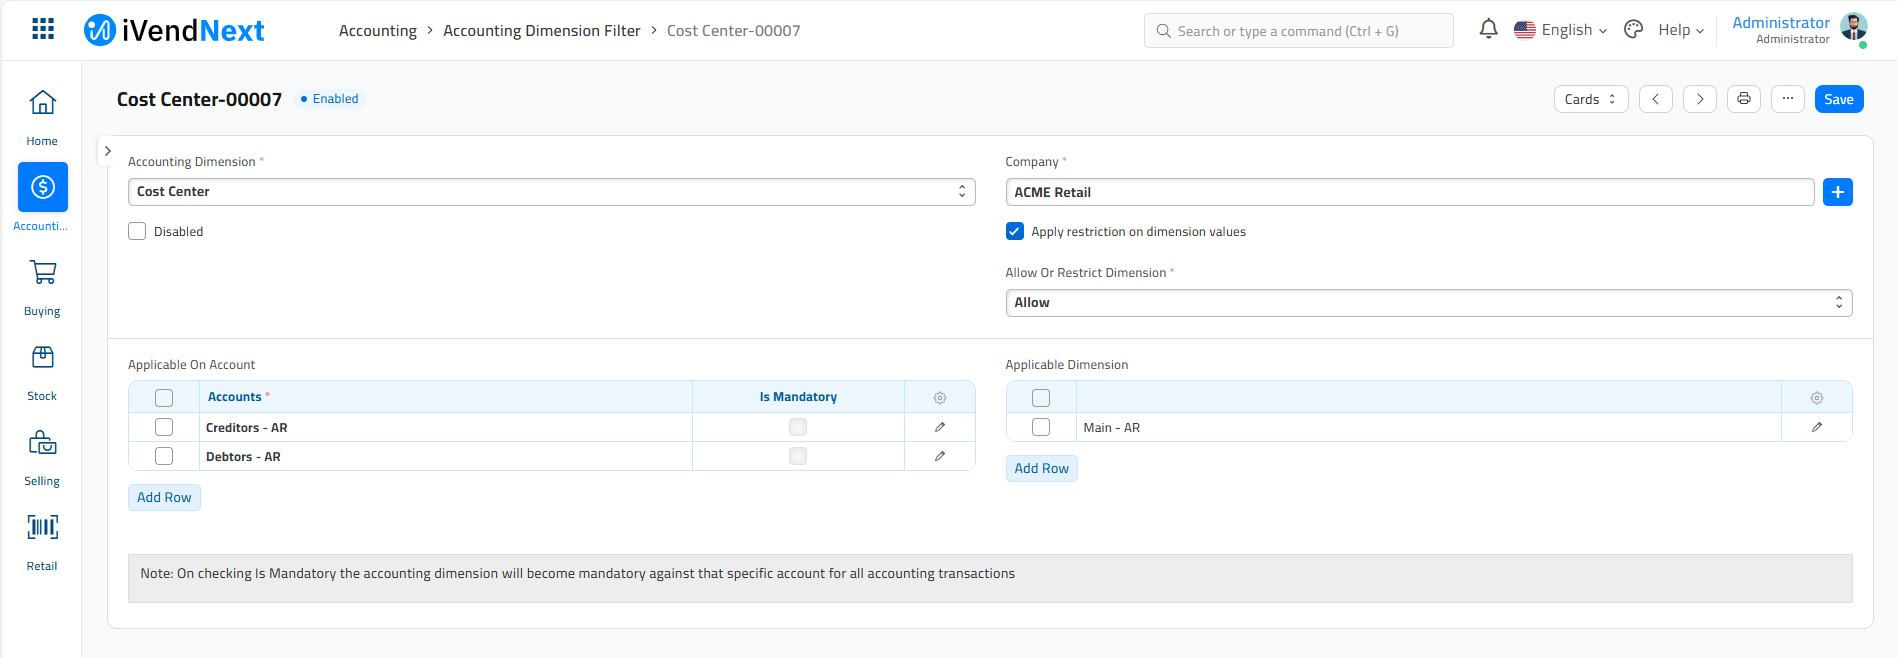Open the Accounting Dimension dropdown
This screenshot has height=658, width=1897.
(x=551, y=192)
